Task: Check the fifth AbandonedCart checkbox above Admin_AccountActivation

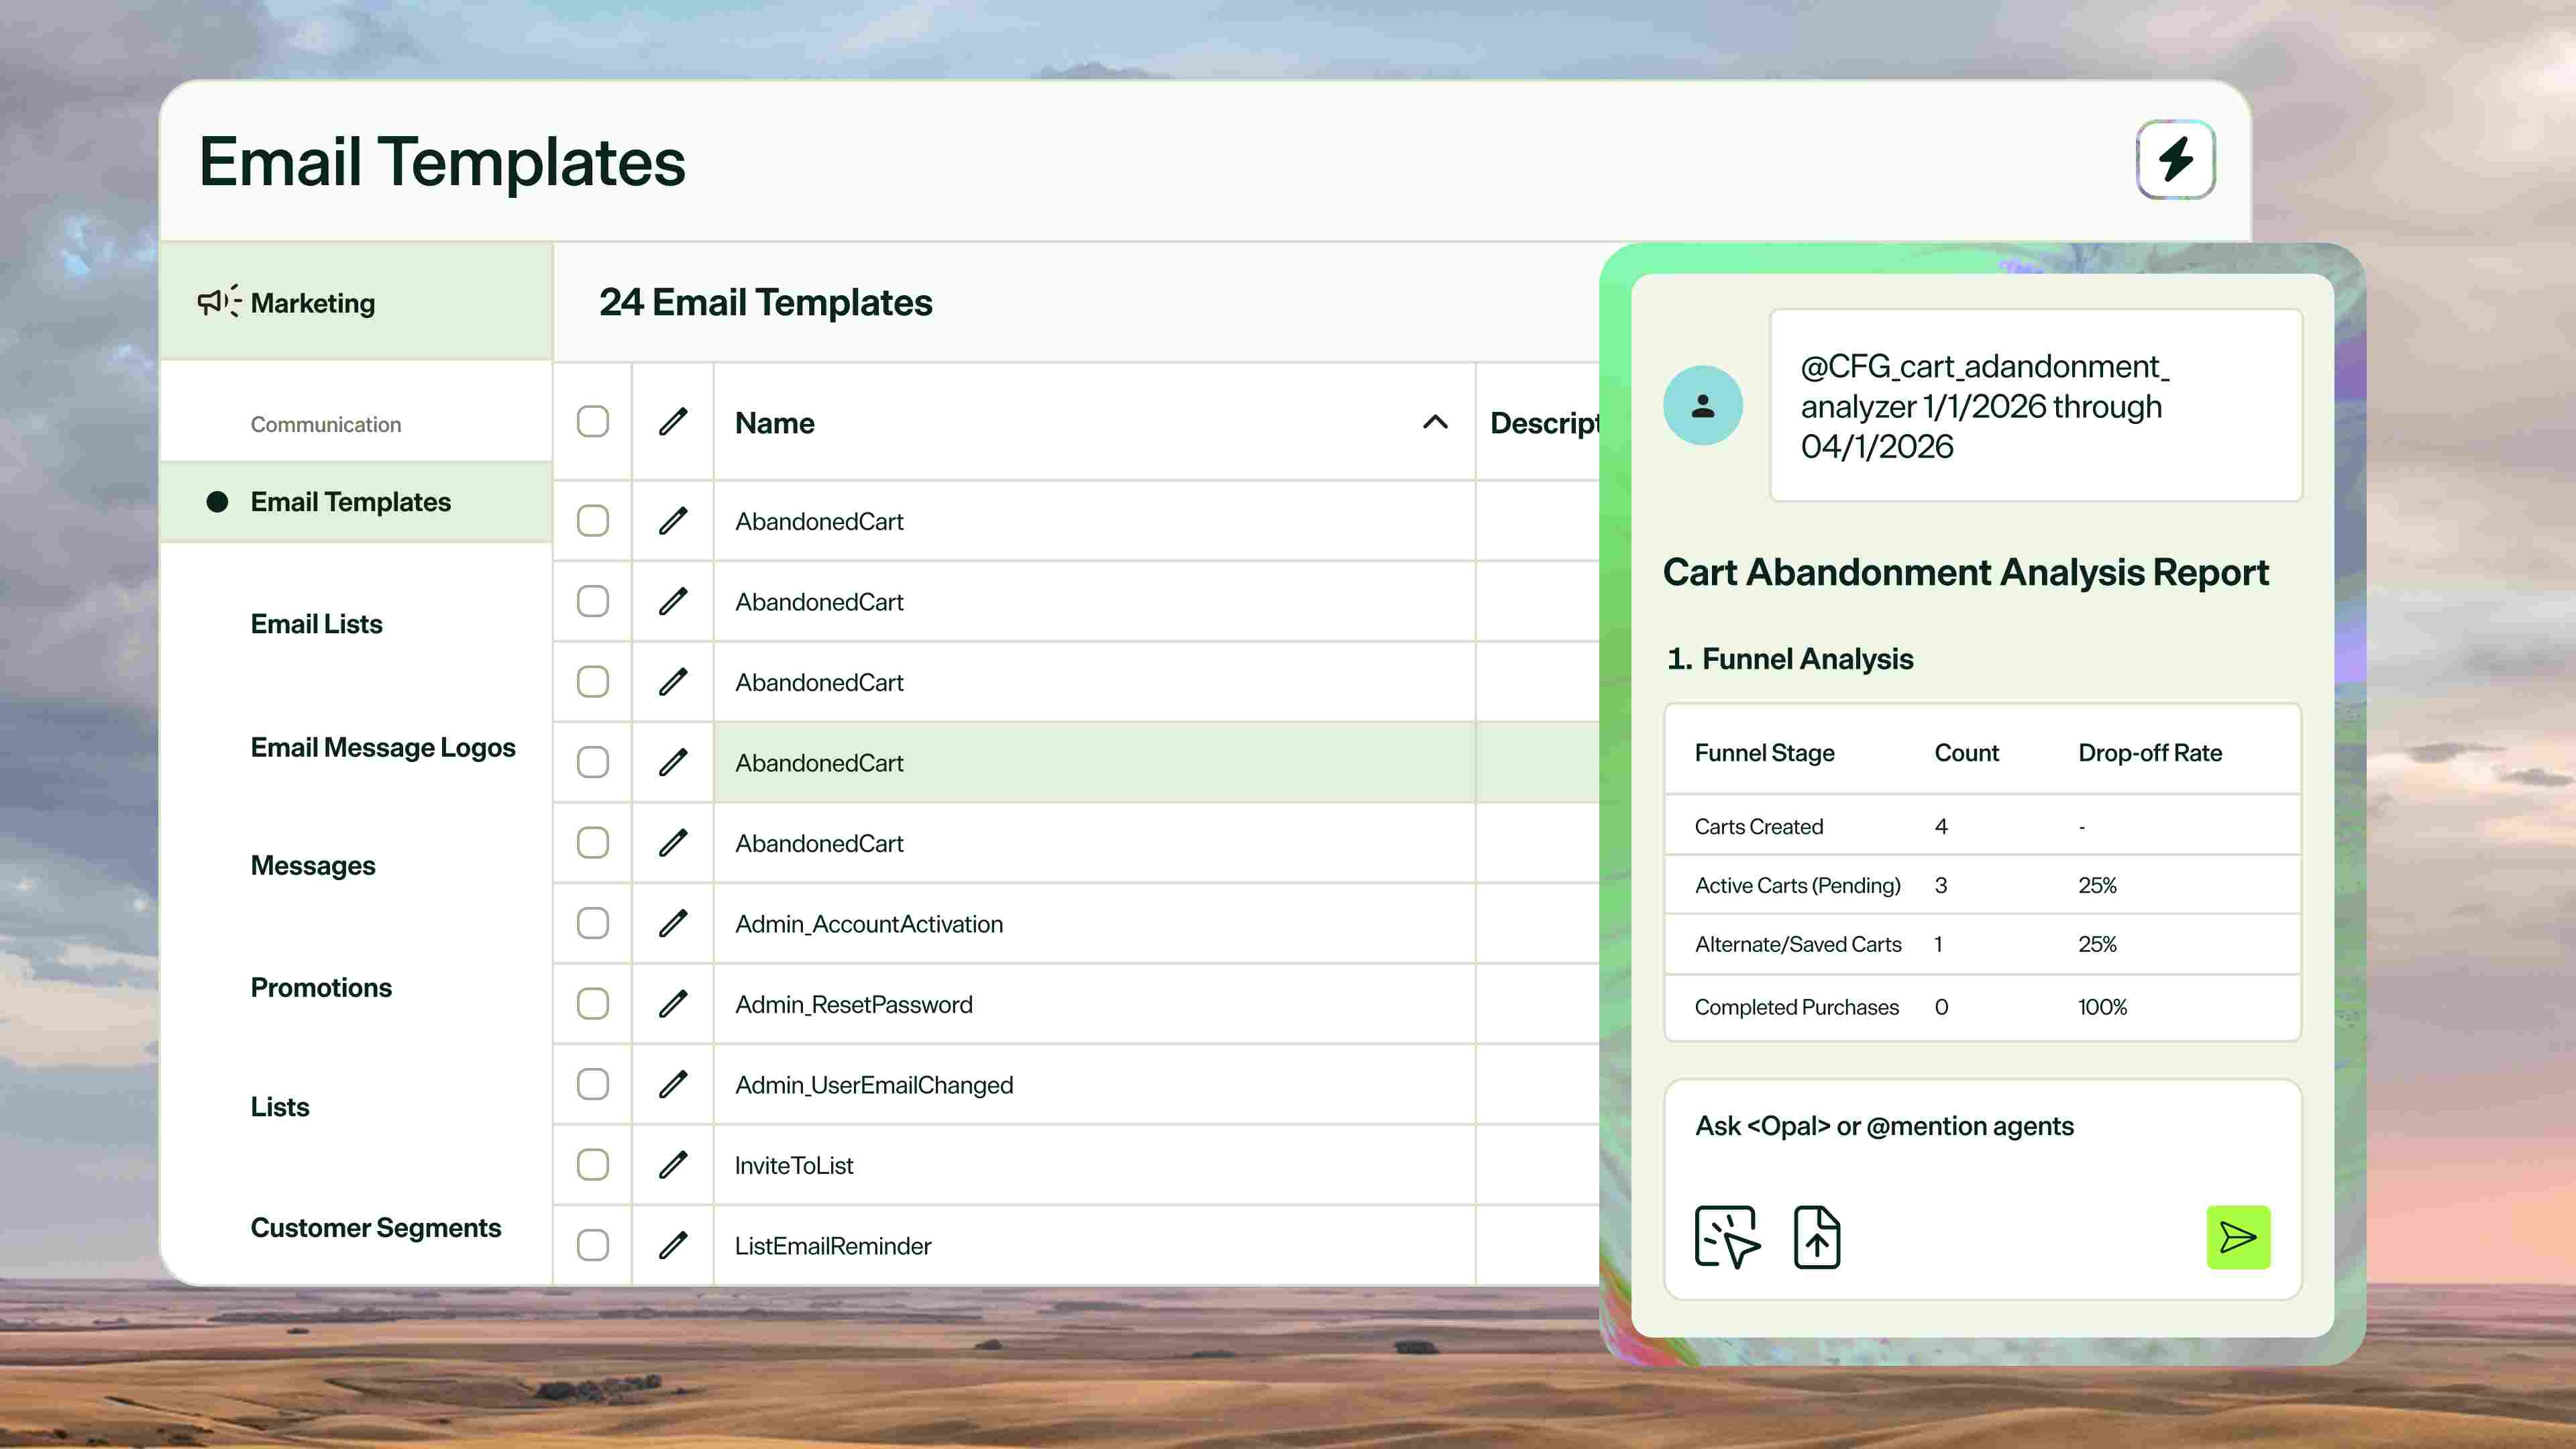Action: coord(593,843)
